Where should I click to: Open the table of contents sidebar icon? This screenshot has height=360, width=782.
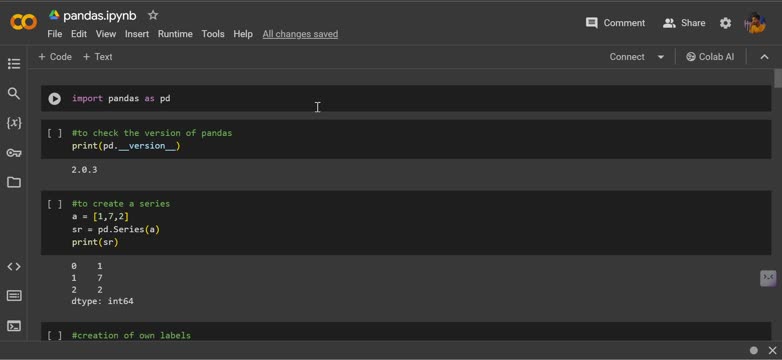click(14, 64)
